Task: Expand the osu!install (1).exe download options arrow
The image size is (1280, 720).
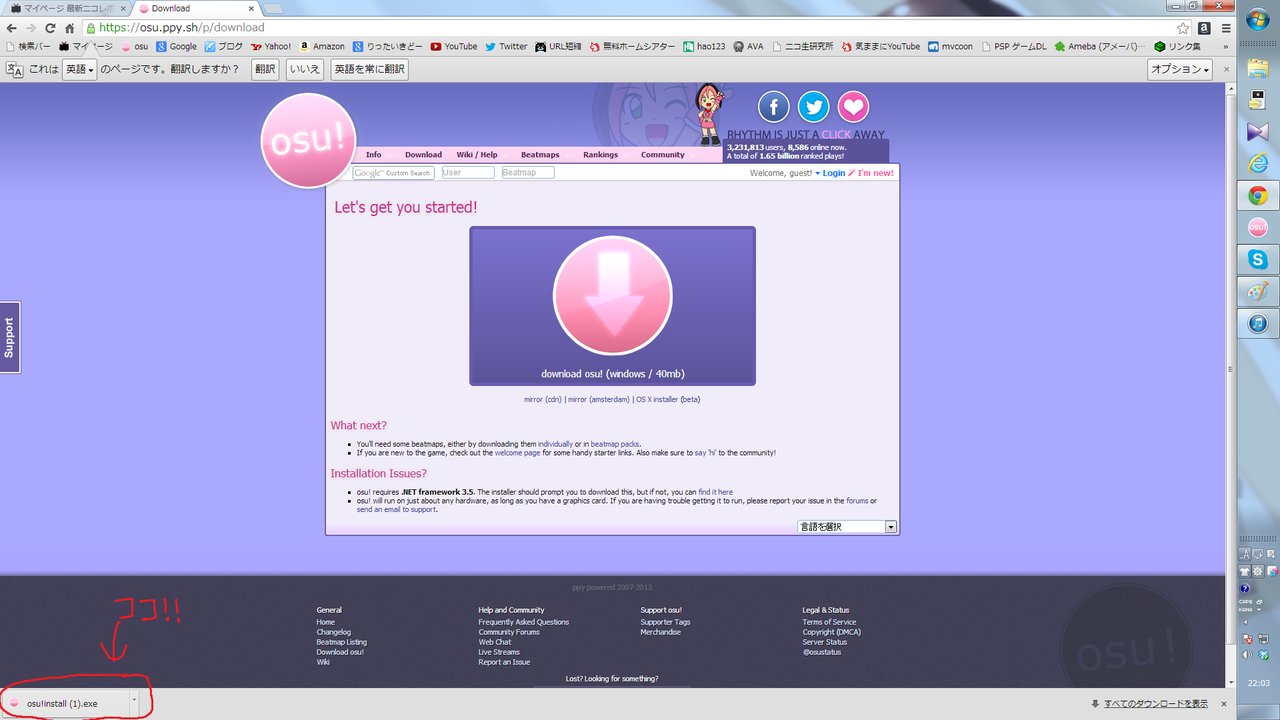Action: click(x=134, y=703)
